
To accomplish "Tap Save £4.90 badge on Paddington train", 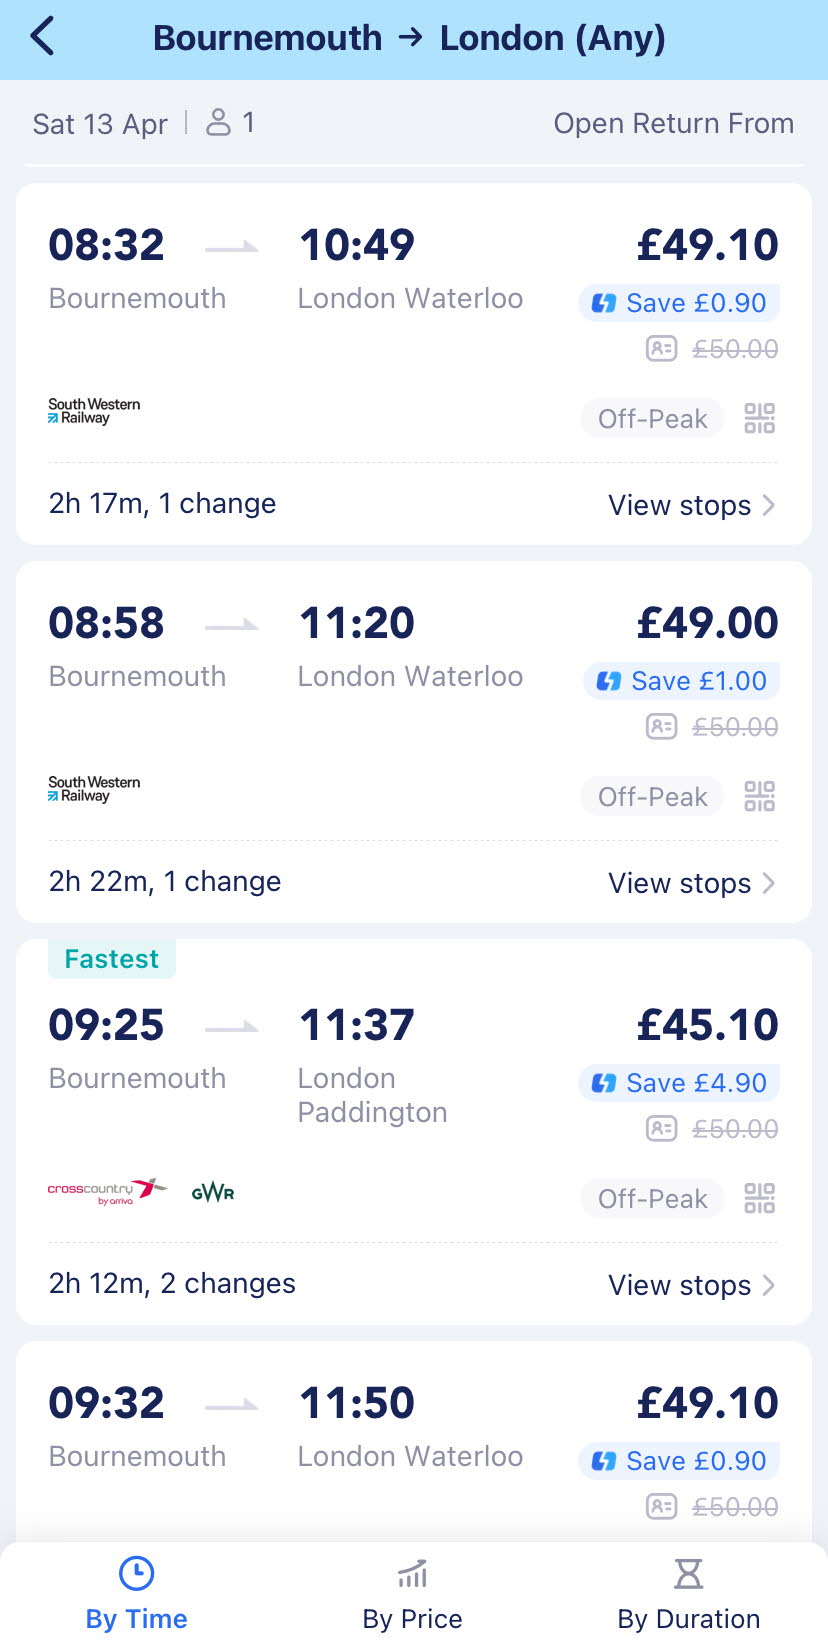I will (680, 1083).
